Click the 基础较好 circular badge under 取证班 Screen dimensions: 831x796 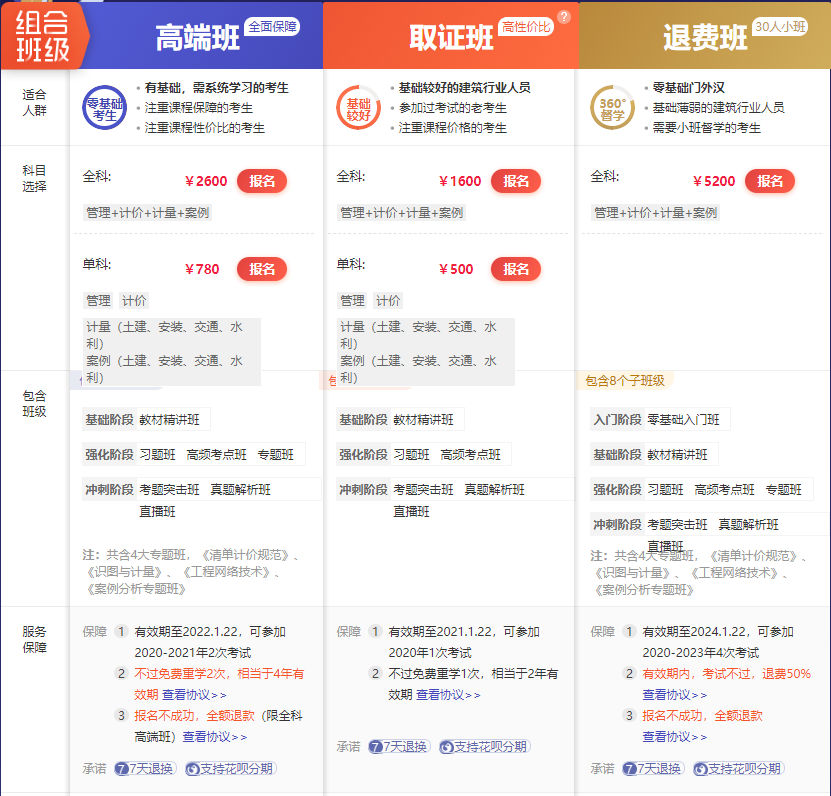pyautogui.click(x=358, y=108)
